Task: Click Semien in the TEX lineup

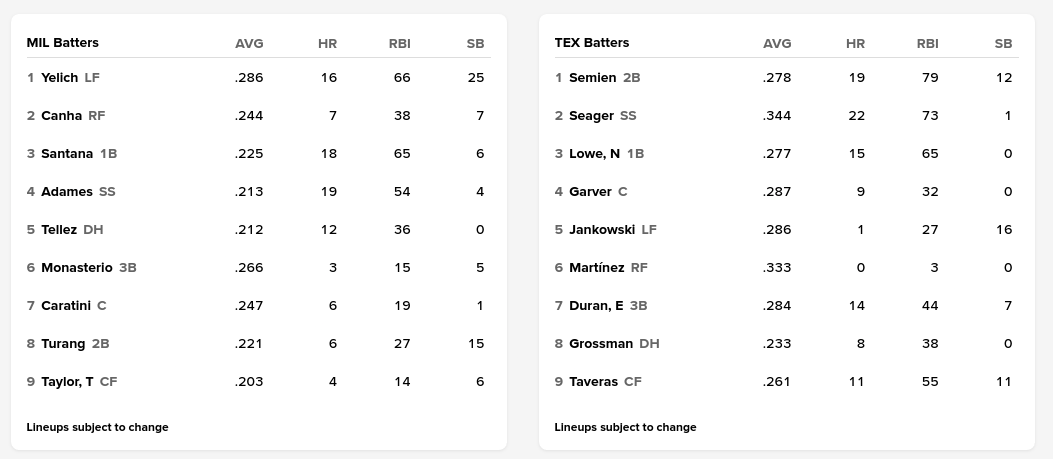Action: pos(592,77)
